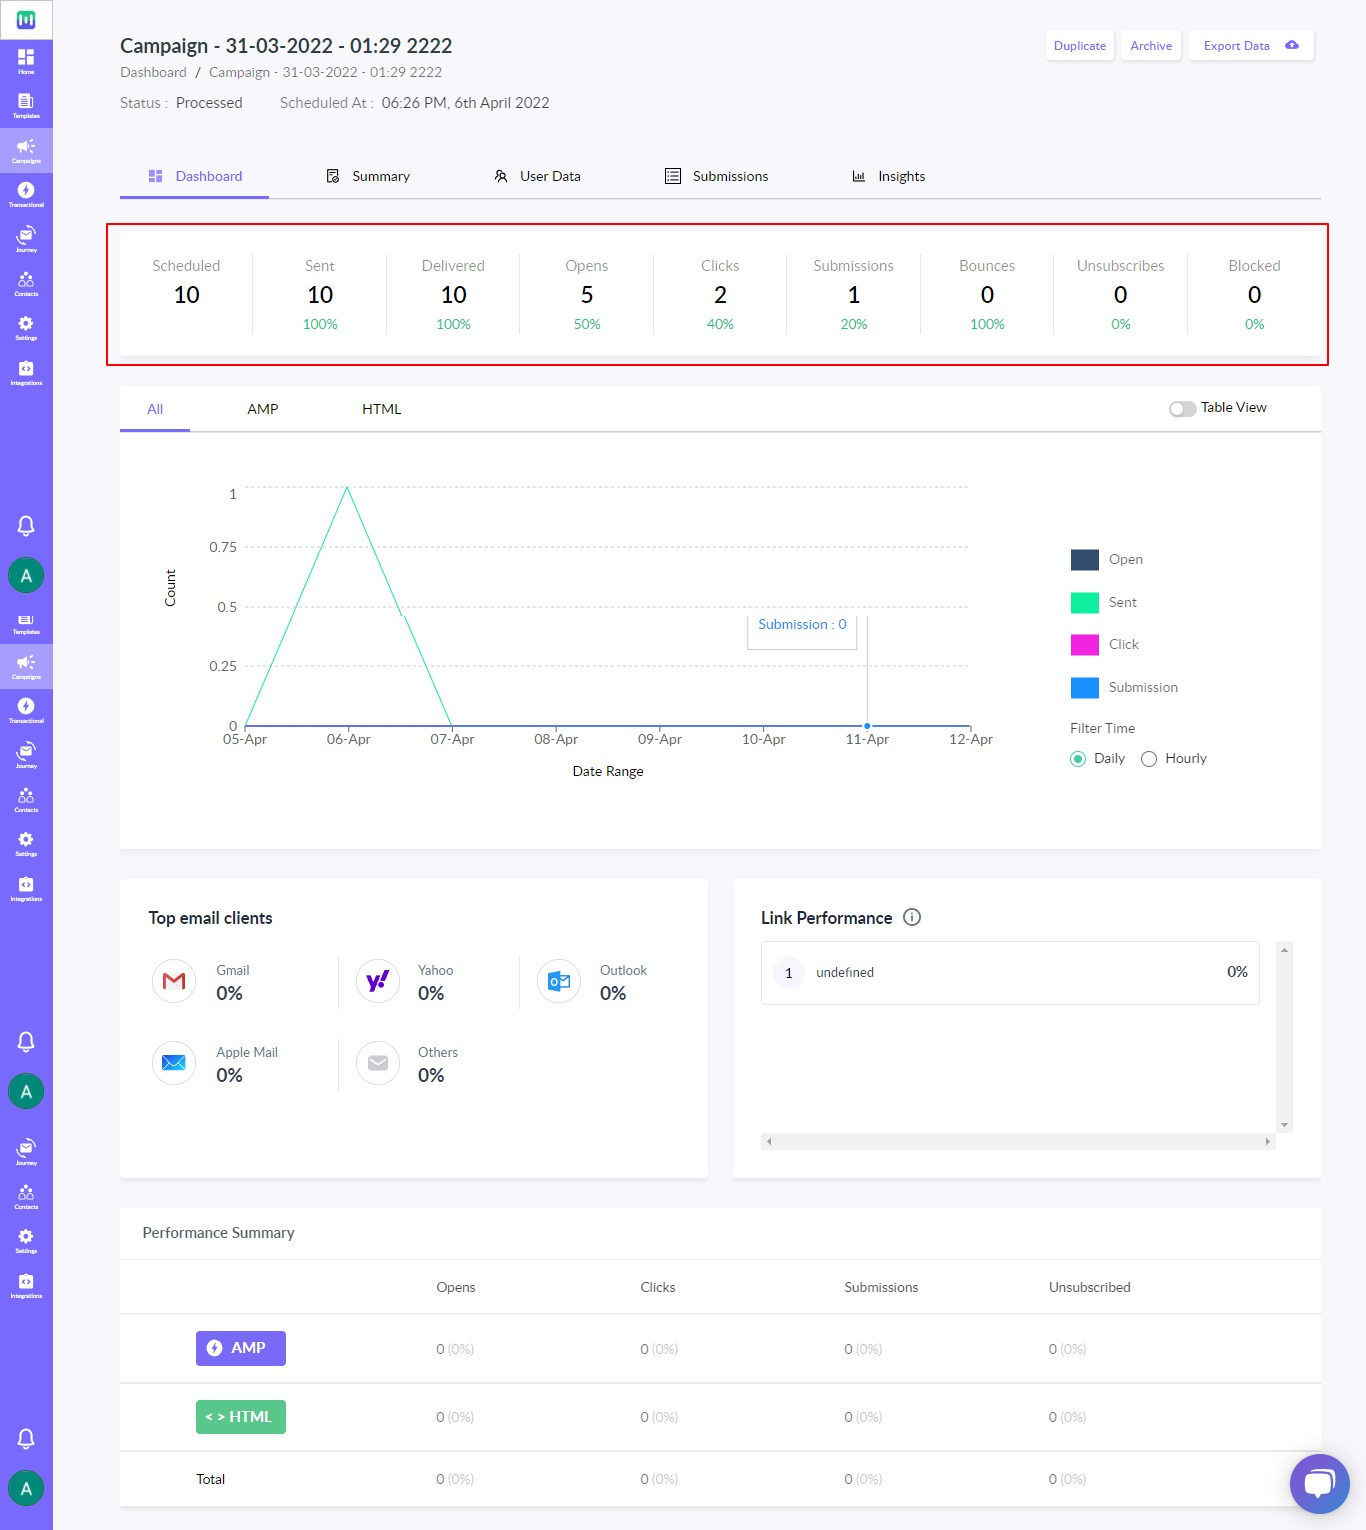Go to Home in the sidebar
Screen dimensions: 1366x1530
pyautogui.click(x=26, y=61)
